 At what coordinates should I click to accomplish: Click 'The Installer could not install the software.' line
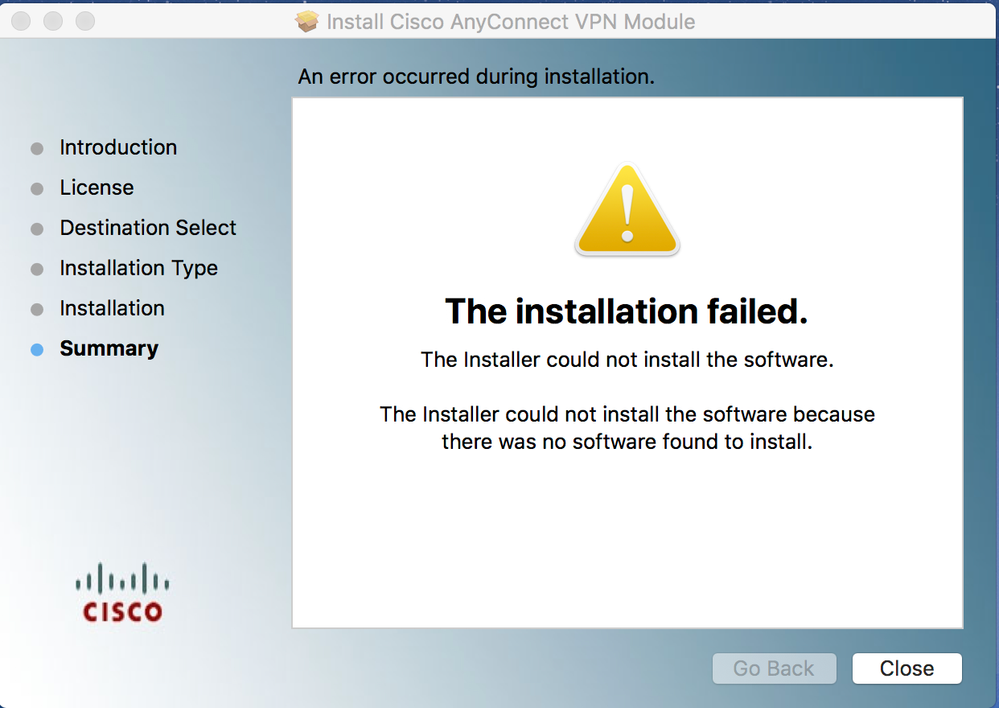[x=627, y=359]
